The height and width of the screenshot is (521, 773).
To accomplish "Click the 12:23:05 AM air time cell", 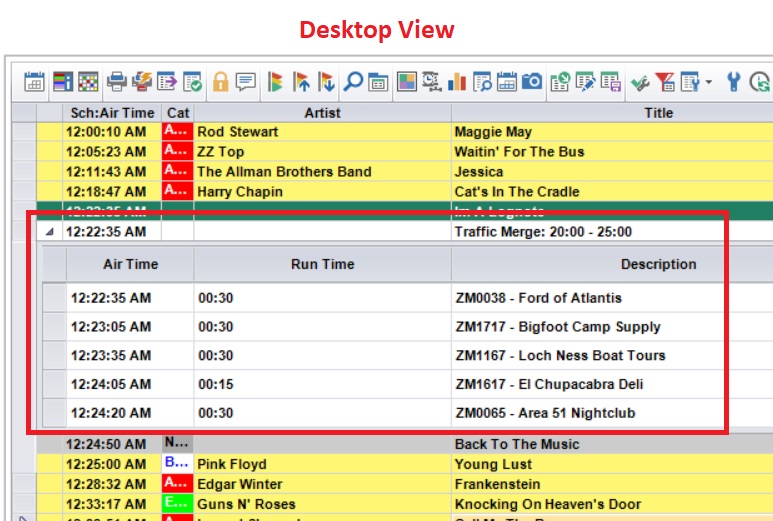I will point(130,326).
